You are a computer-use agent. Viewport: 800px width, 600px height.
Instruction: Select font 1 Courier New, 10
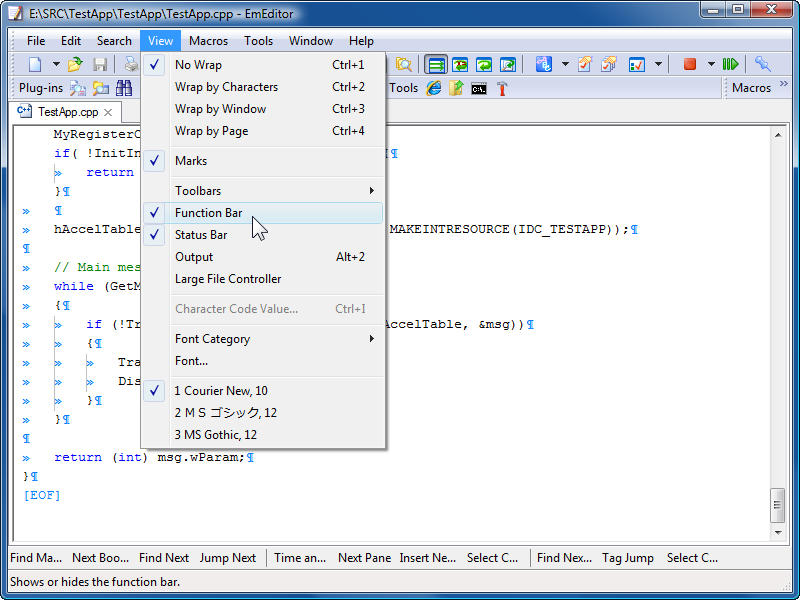tap(263, 391)
